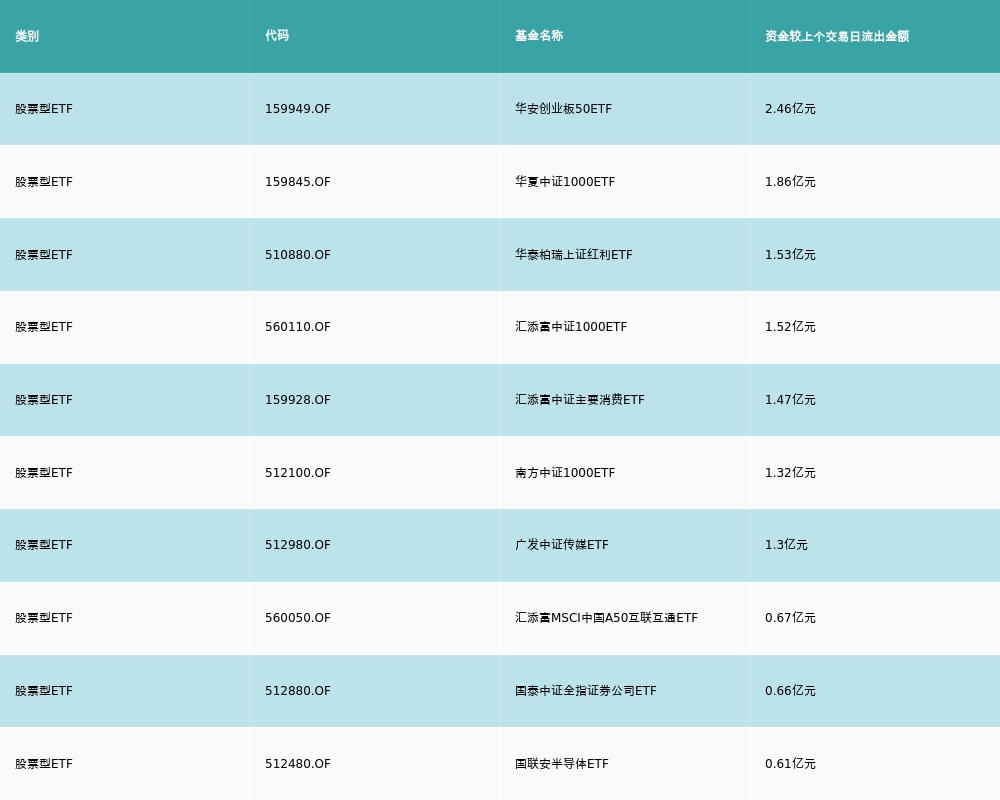Click fund name 华夏中证1000ETF
The height and width of the screenshot is (800, 1000).
coord(565,182)
